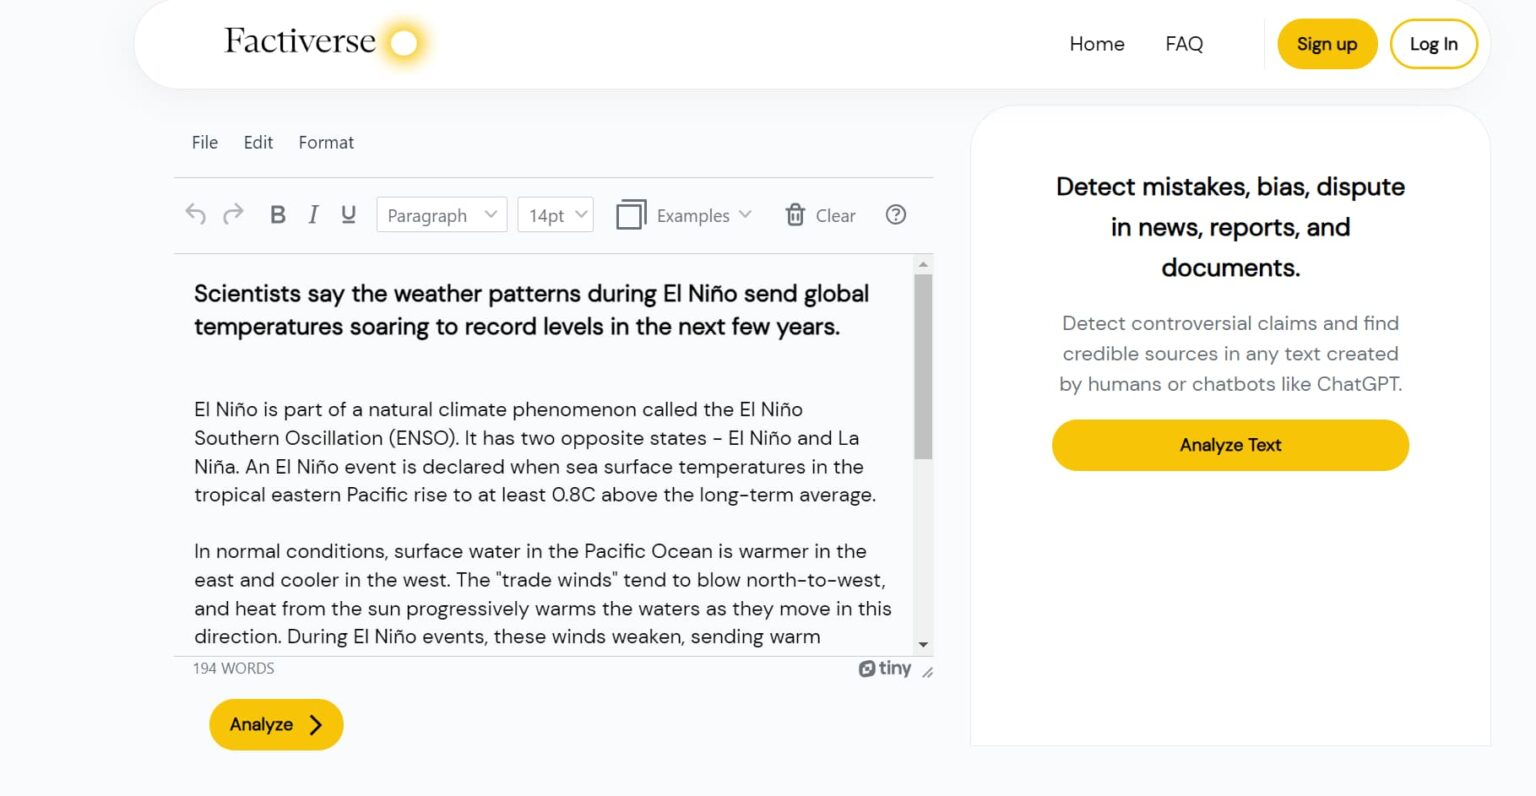Toggle Bold formatting
This screenshot has height=796, width=1536.
click(278, 215)
